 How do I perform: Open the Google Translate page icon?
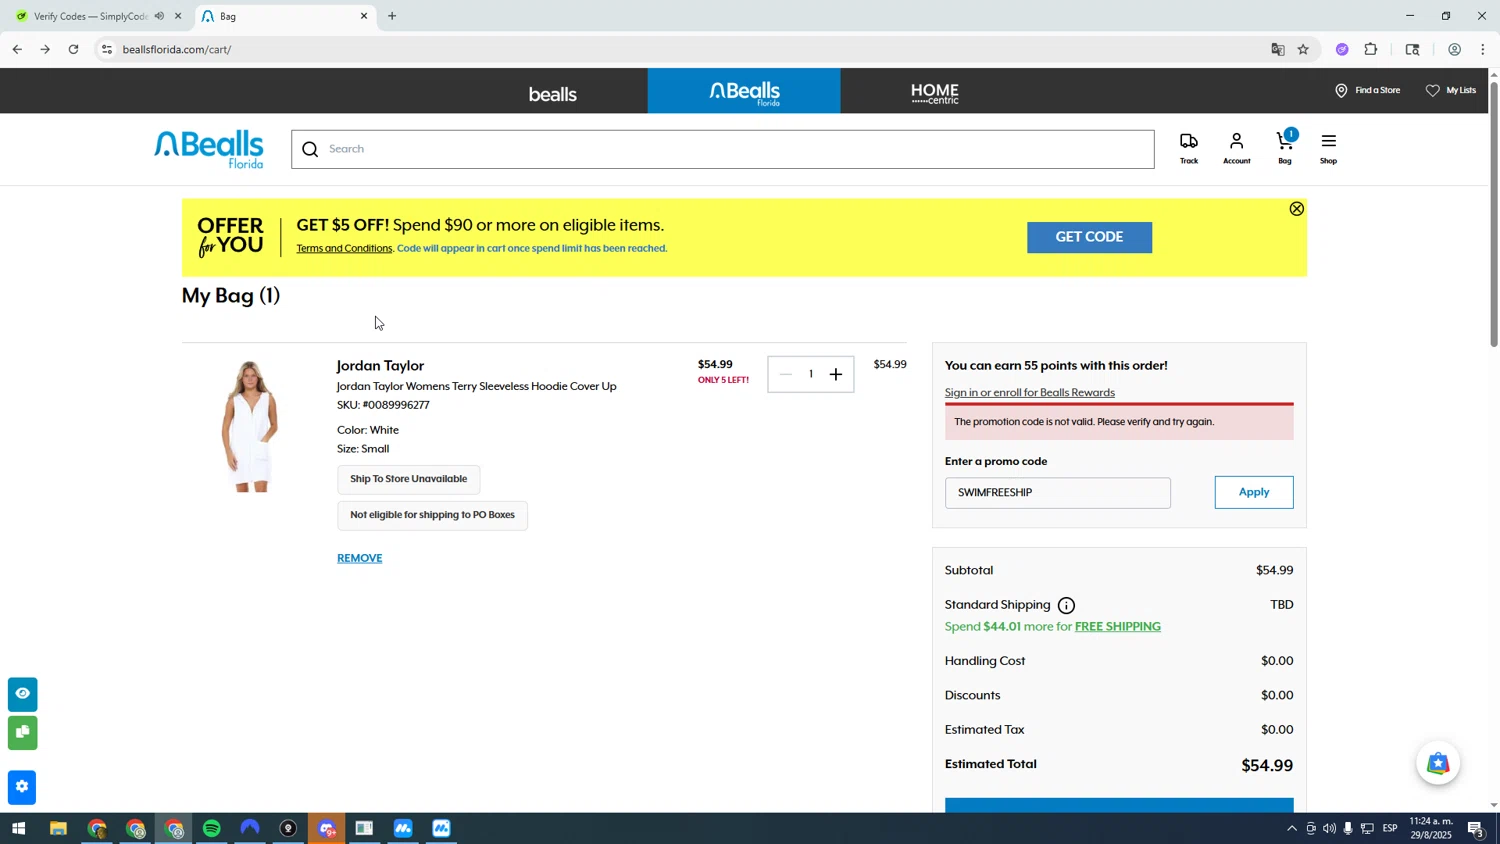1277,49
